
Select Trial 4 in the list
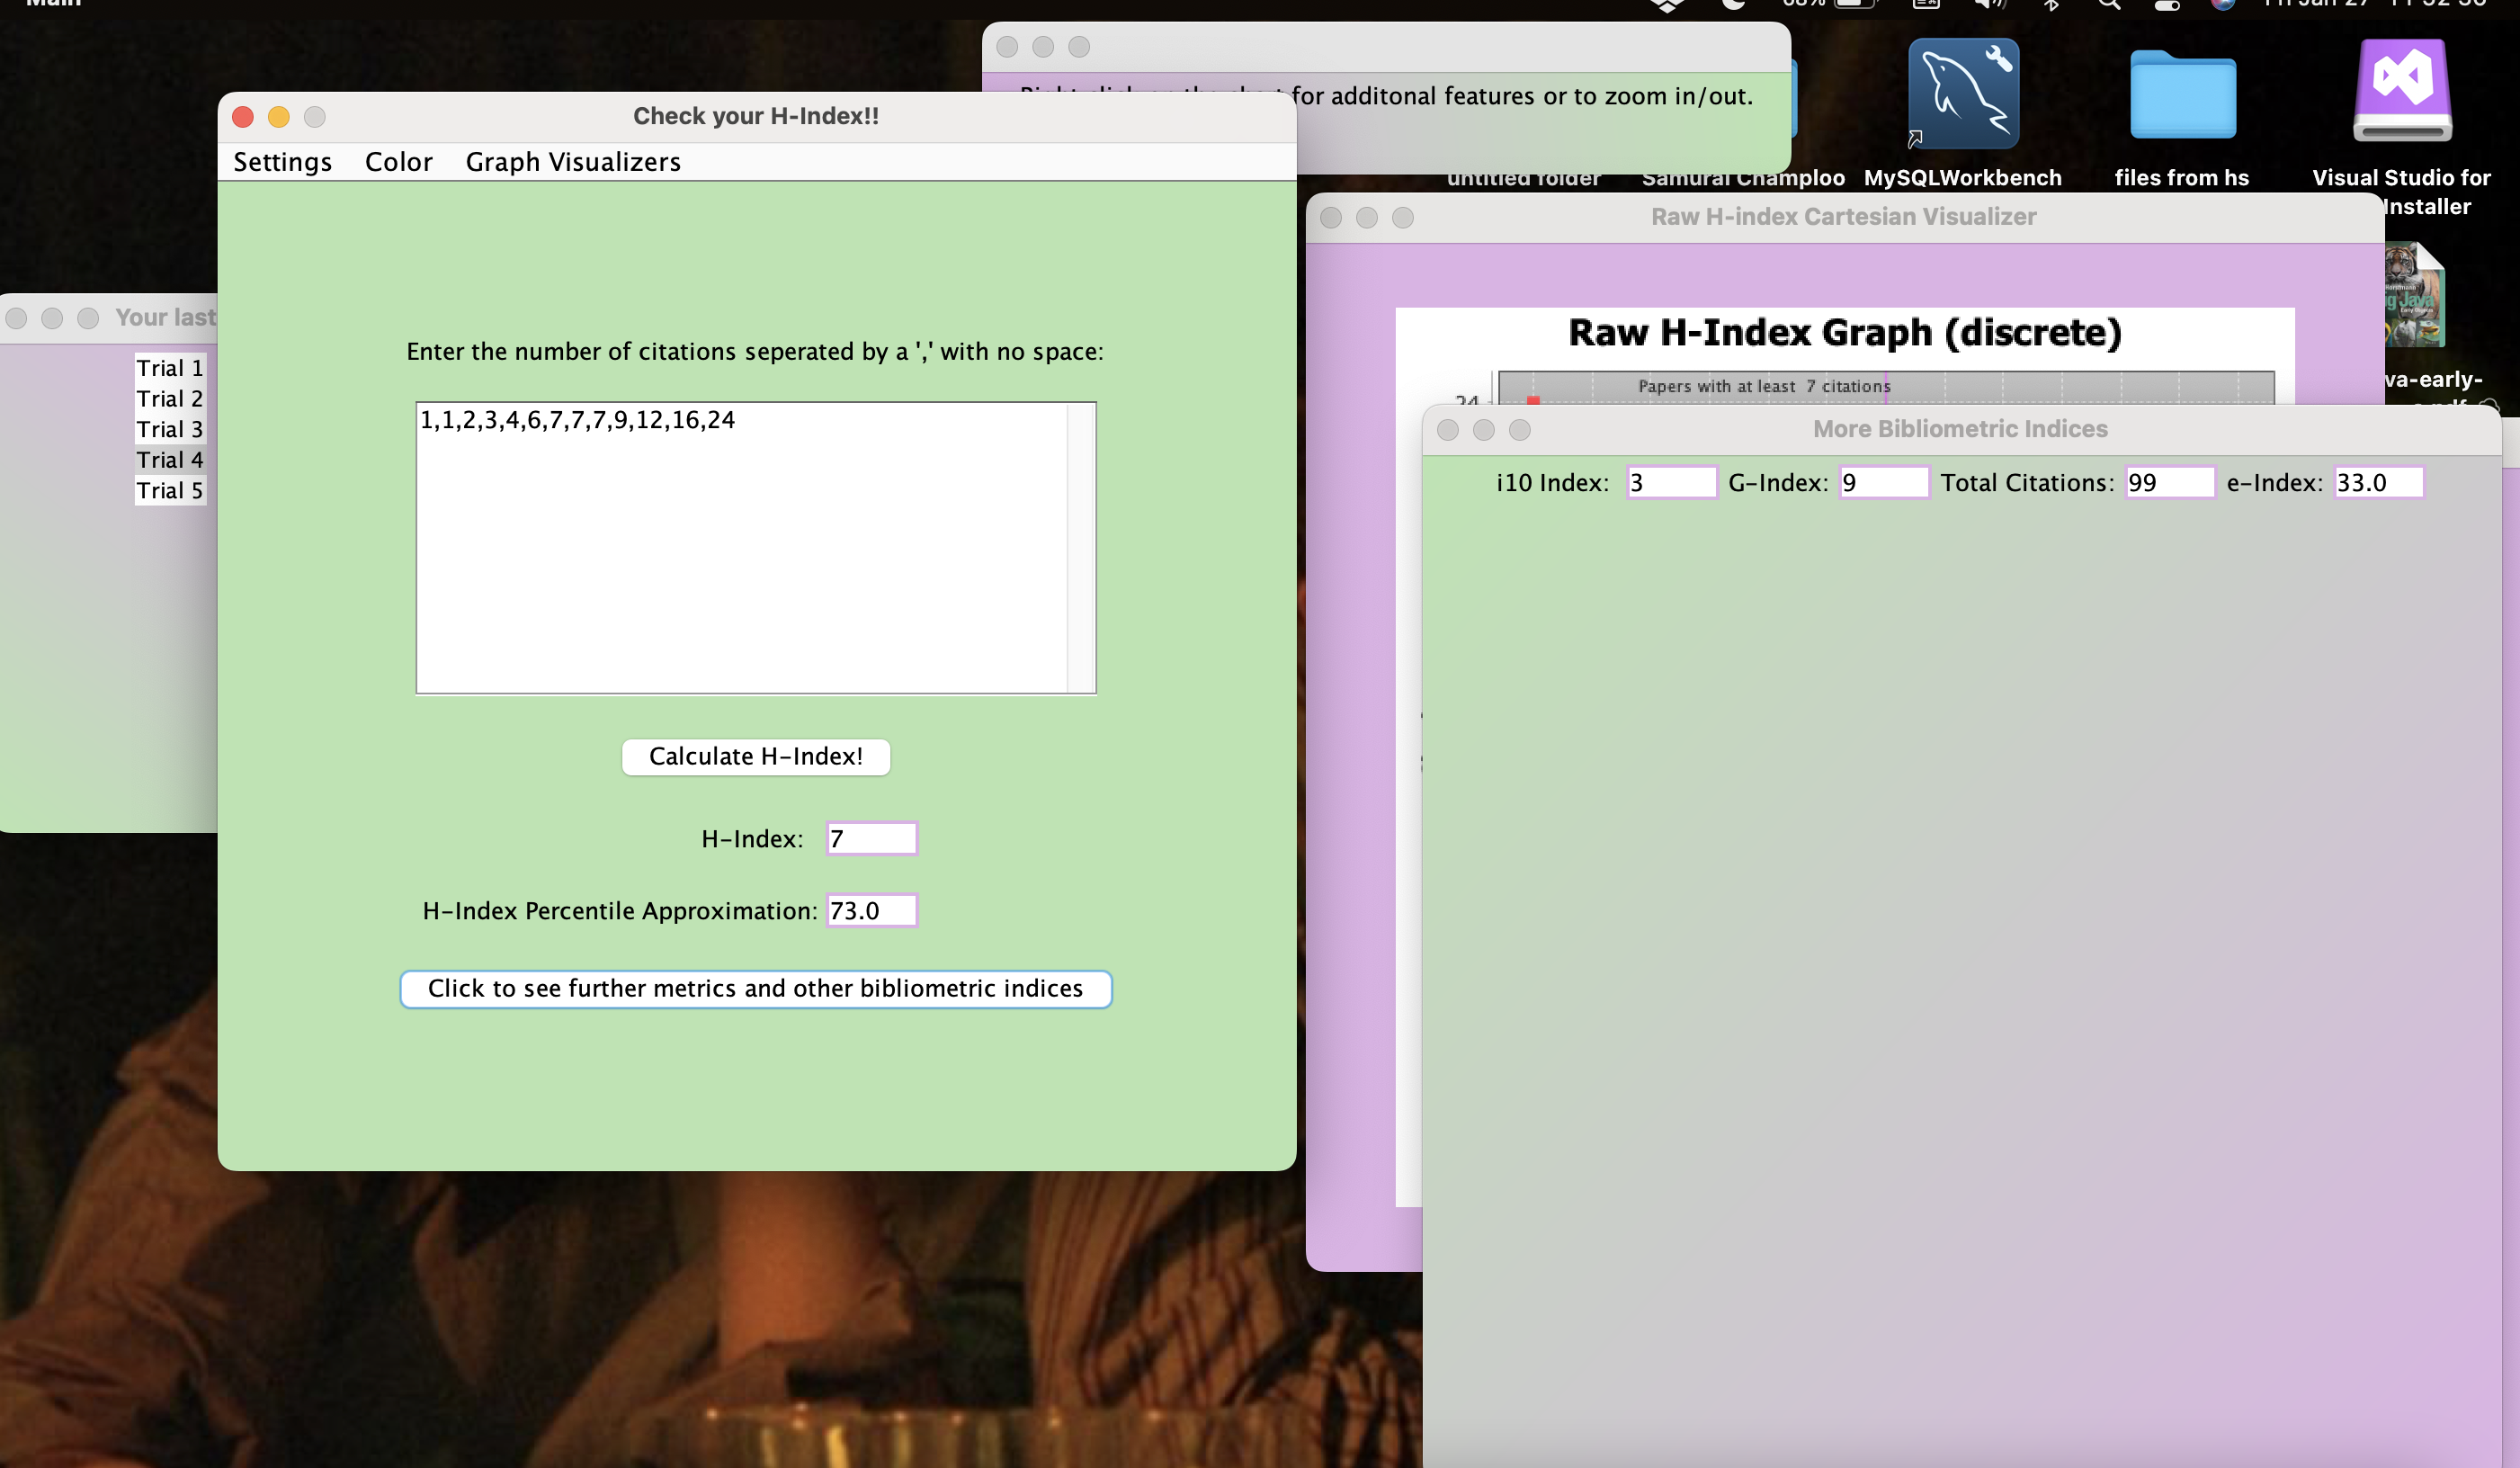(x=169, y=460)
